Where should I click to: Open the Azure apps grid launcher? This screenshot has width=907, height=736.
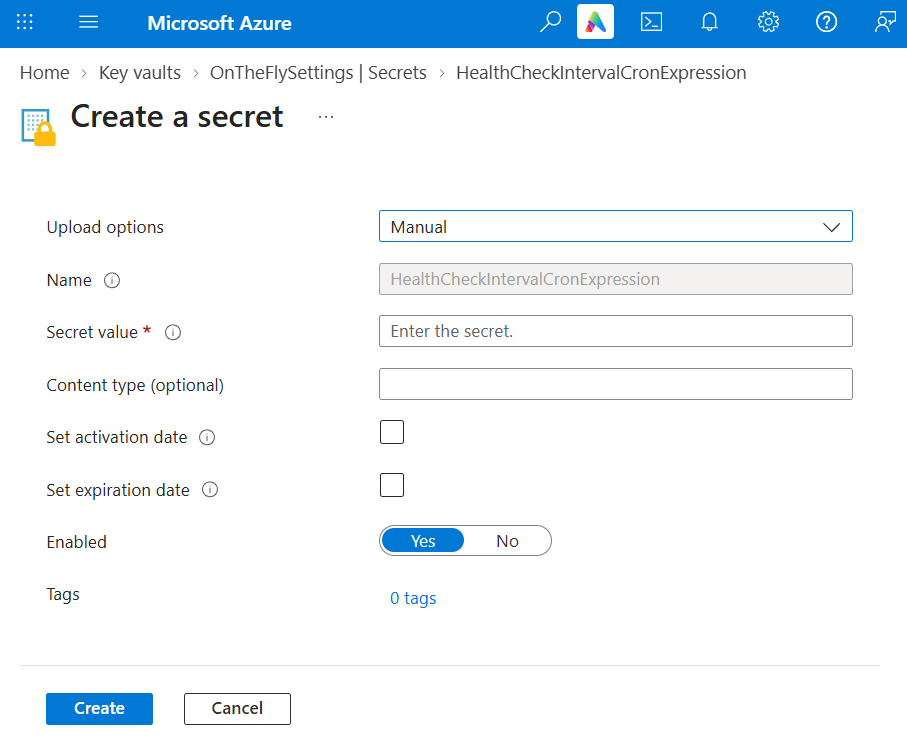[x=24, y=23]
